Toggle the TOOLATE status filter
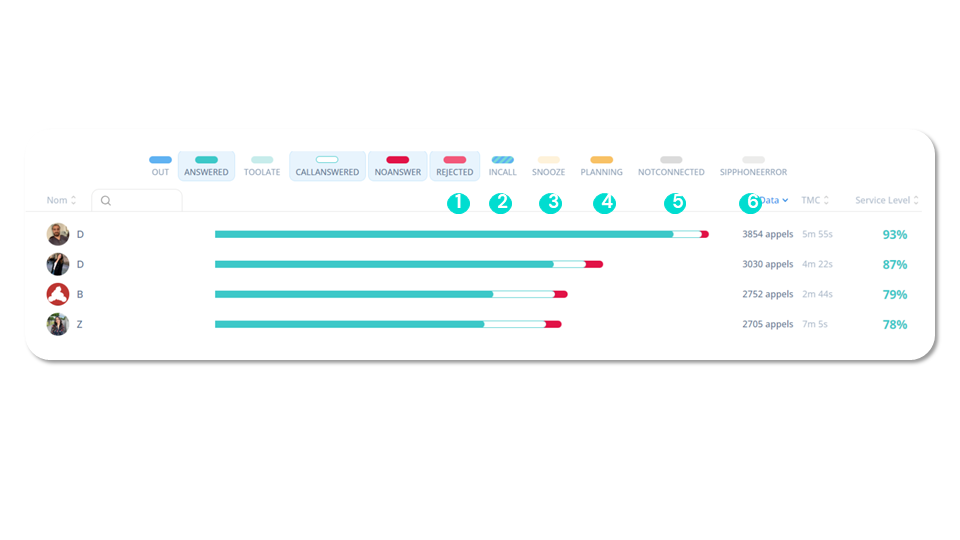The width and height of the screenshot is (960, 540). (262, 166)
